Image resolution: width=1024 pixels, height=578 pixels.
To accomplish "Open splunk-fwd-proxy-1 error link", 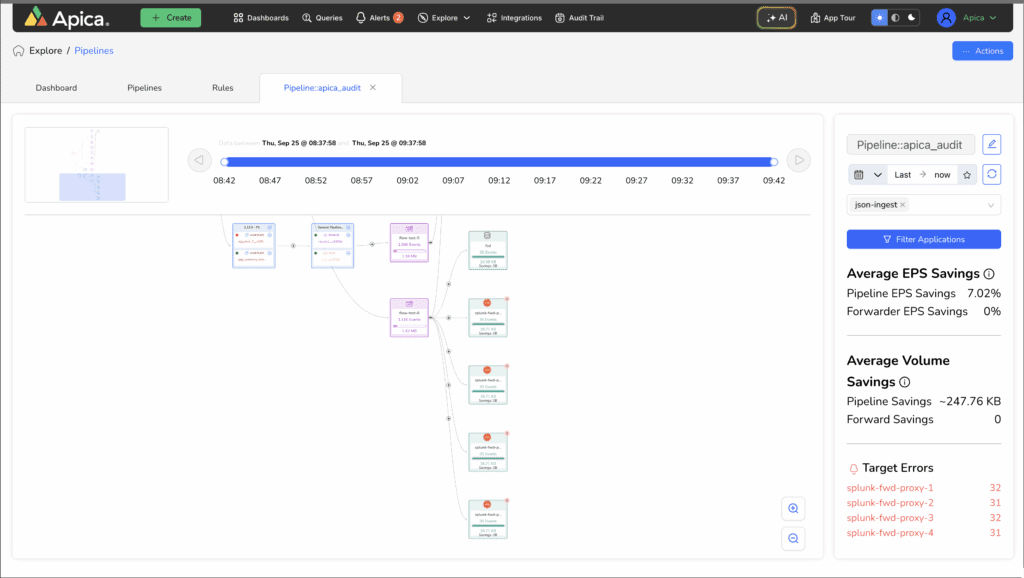I will [890, 488].
